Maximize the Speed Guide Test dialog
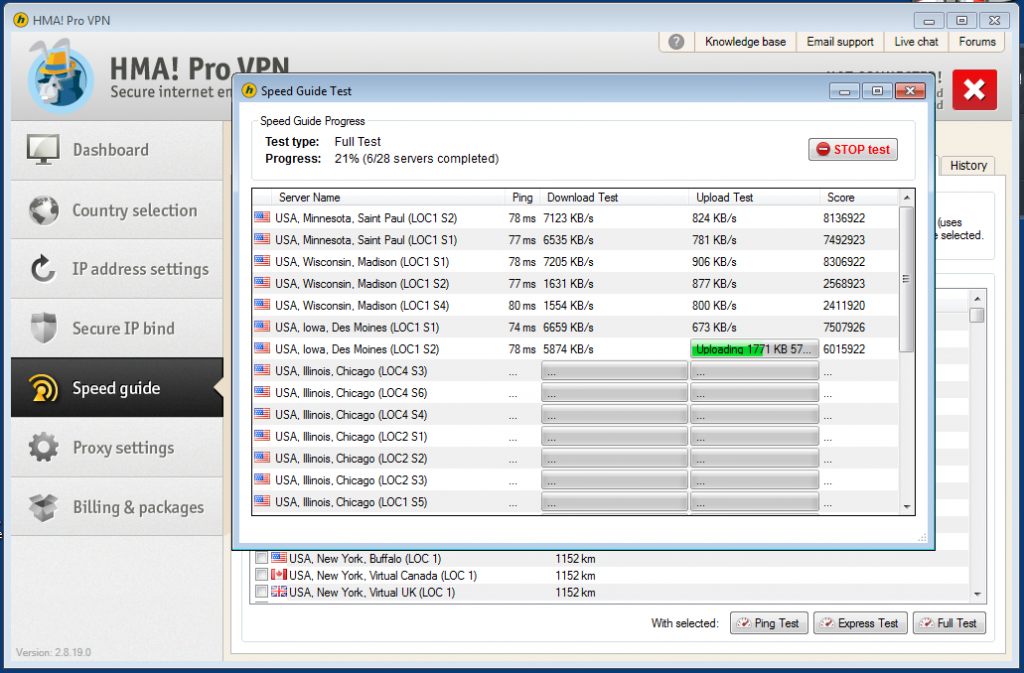The height and width of the screenshot is (673, 1024). [x=877, y=91]
